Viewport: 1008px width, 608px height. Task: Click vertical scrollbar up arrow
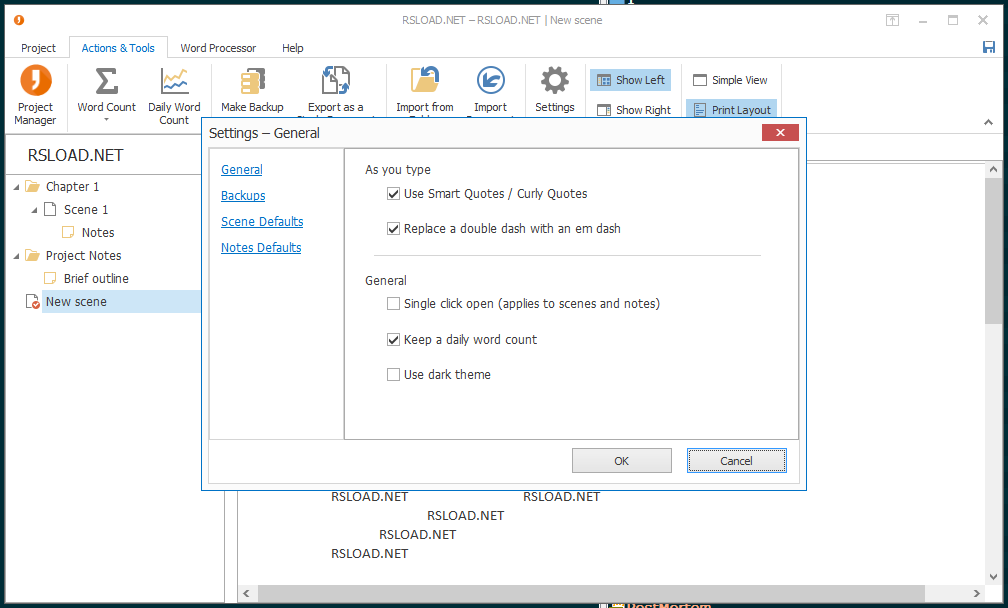coord(993,170)
